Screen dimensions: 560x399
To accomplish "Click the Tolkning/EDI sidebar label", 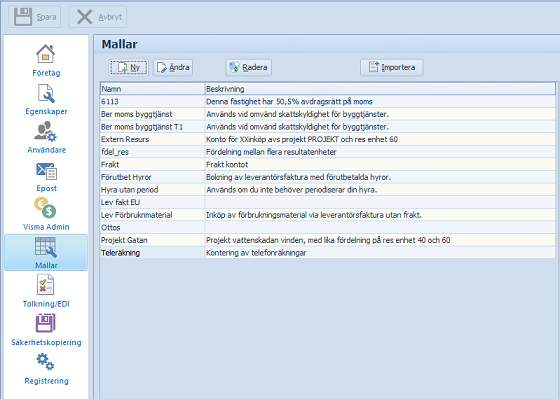I will pyautogui.click(x=46, y=304).
